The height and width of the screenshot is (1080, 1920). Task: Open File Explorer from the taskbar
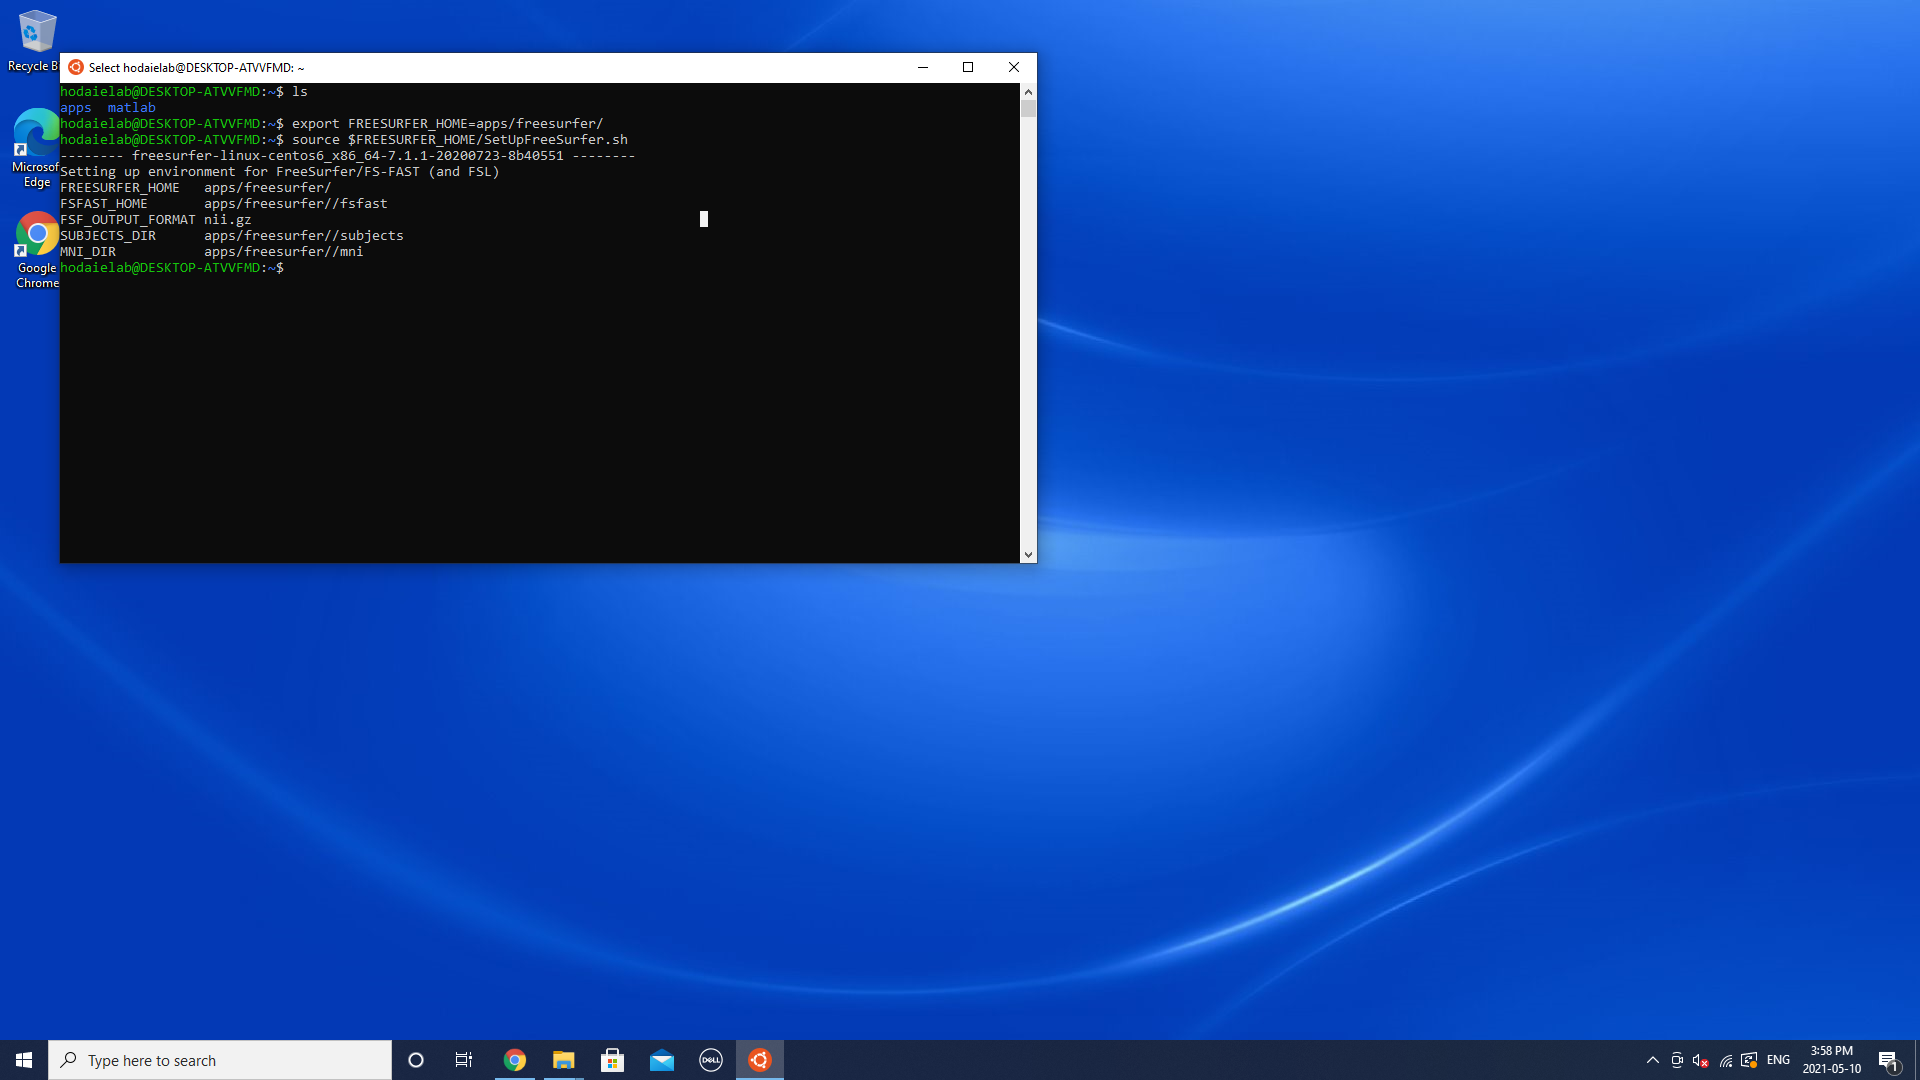[x=563, y=1060]
